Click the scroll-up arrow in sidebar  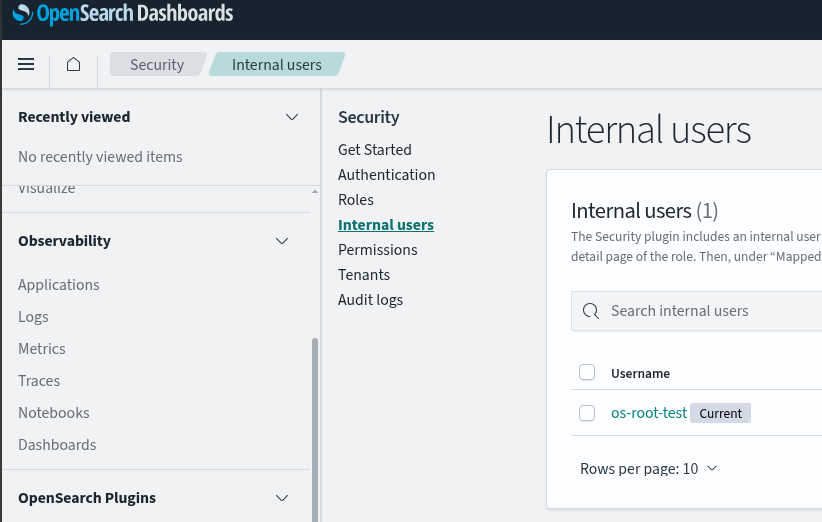315,191
